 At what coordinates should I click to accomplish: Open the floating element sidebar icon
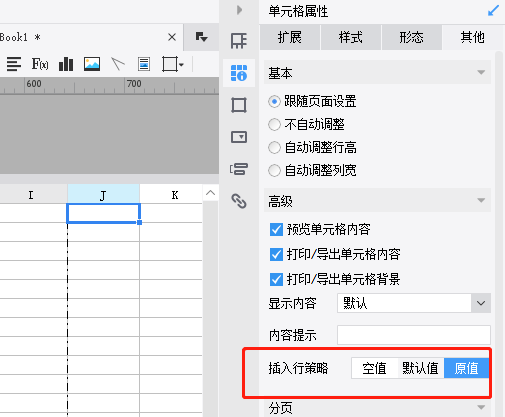tap(239, 105)
